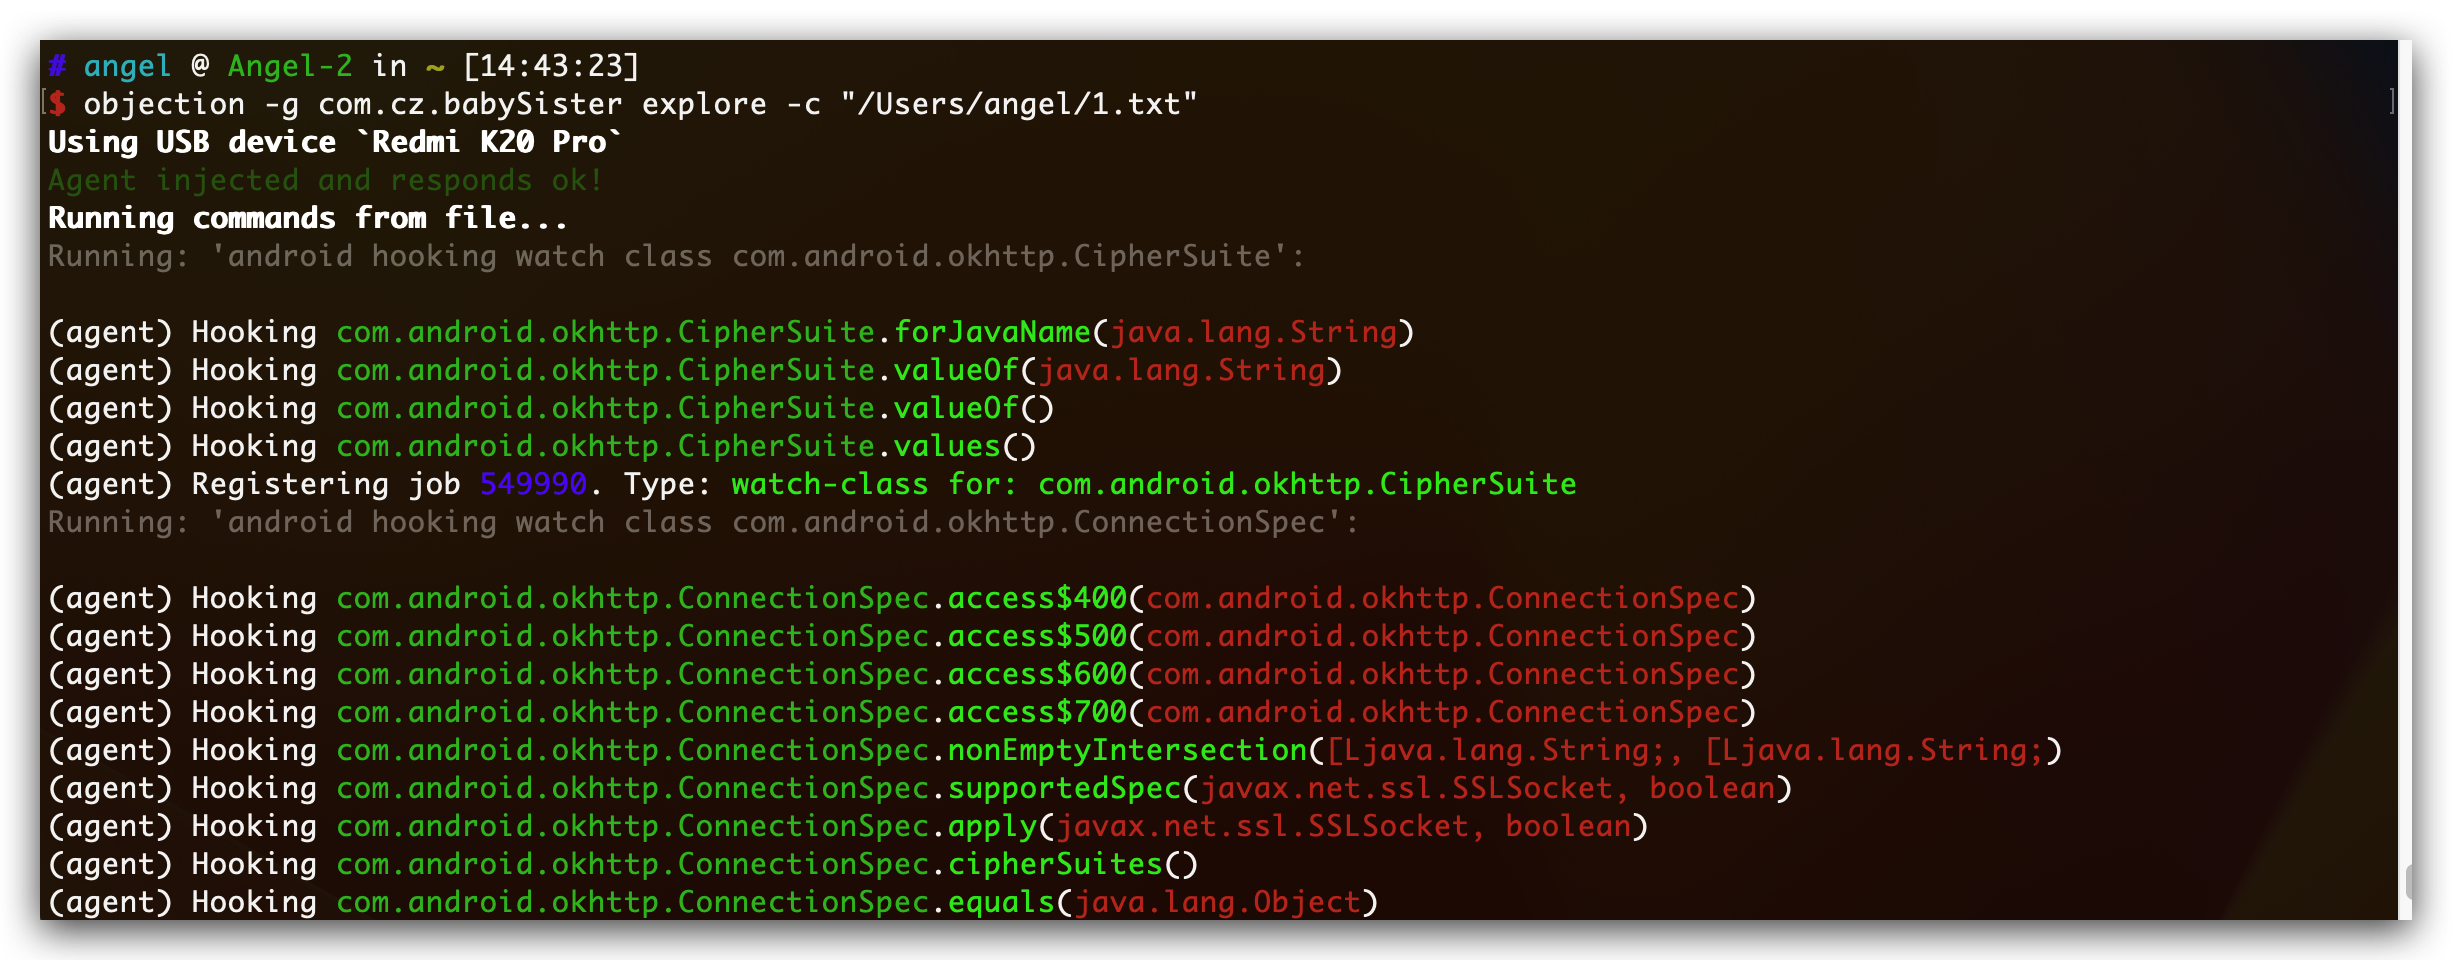Click 'Agent injected and responds ok!' line
The width and height of the screenshot is (2452, 960).
(x=325, y=180)
